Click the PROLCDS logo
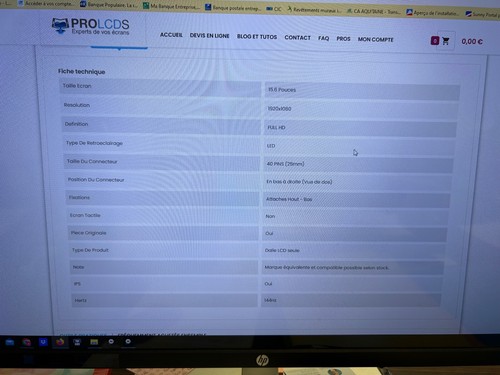The image size is (500, 375). 91,26
